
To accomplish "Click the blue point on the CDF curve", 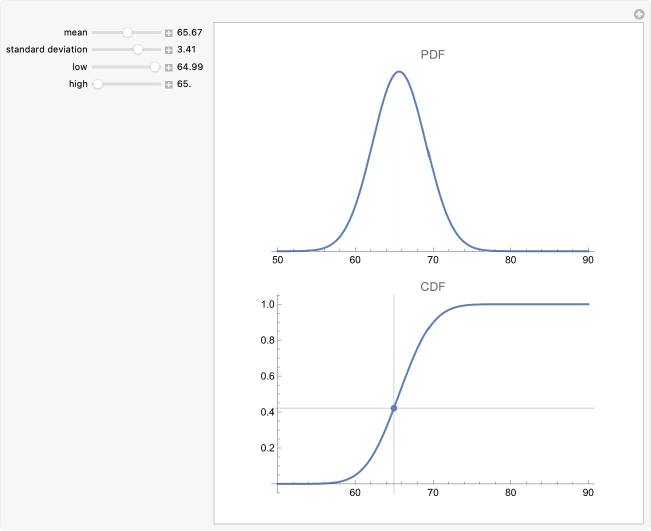I will (394, 408).
